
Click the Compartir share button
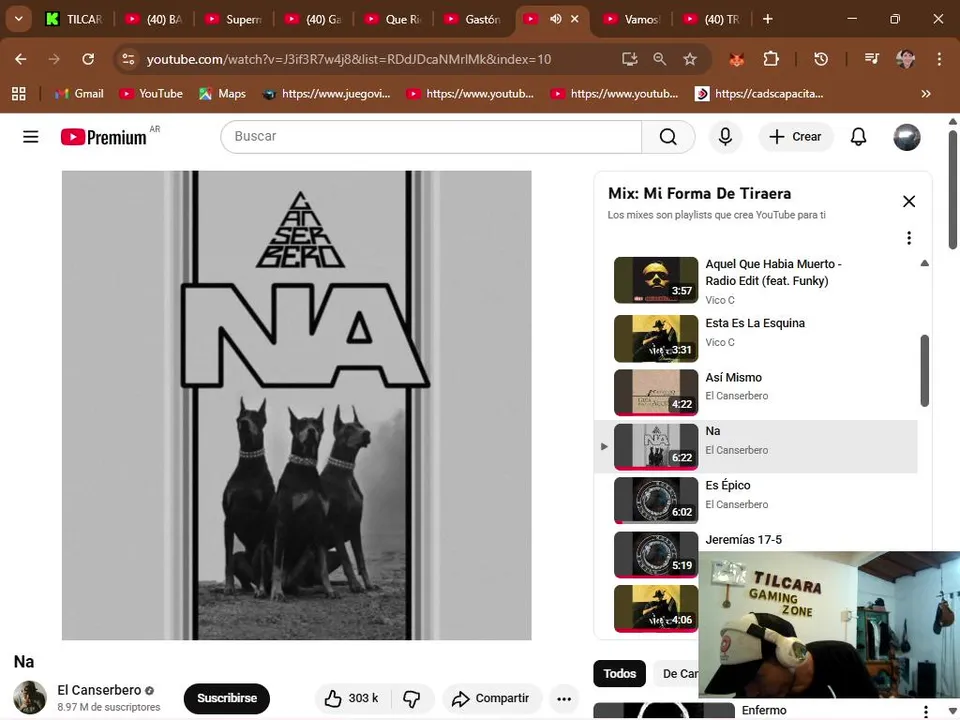491,698
